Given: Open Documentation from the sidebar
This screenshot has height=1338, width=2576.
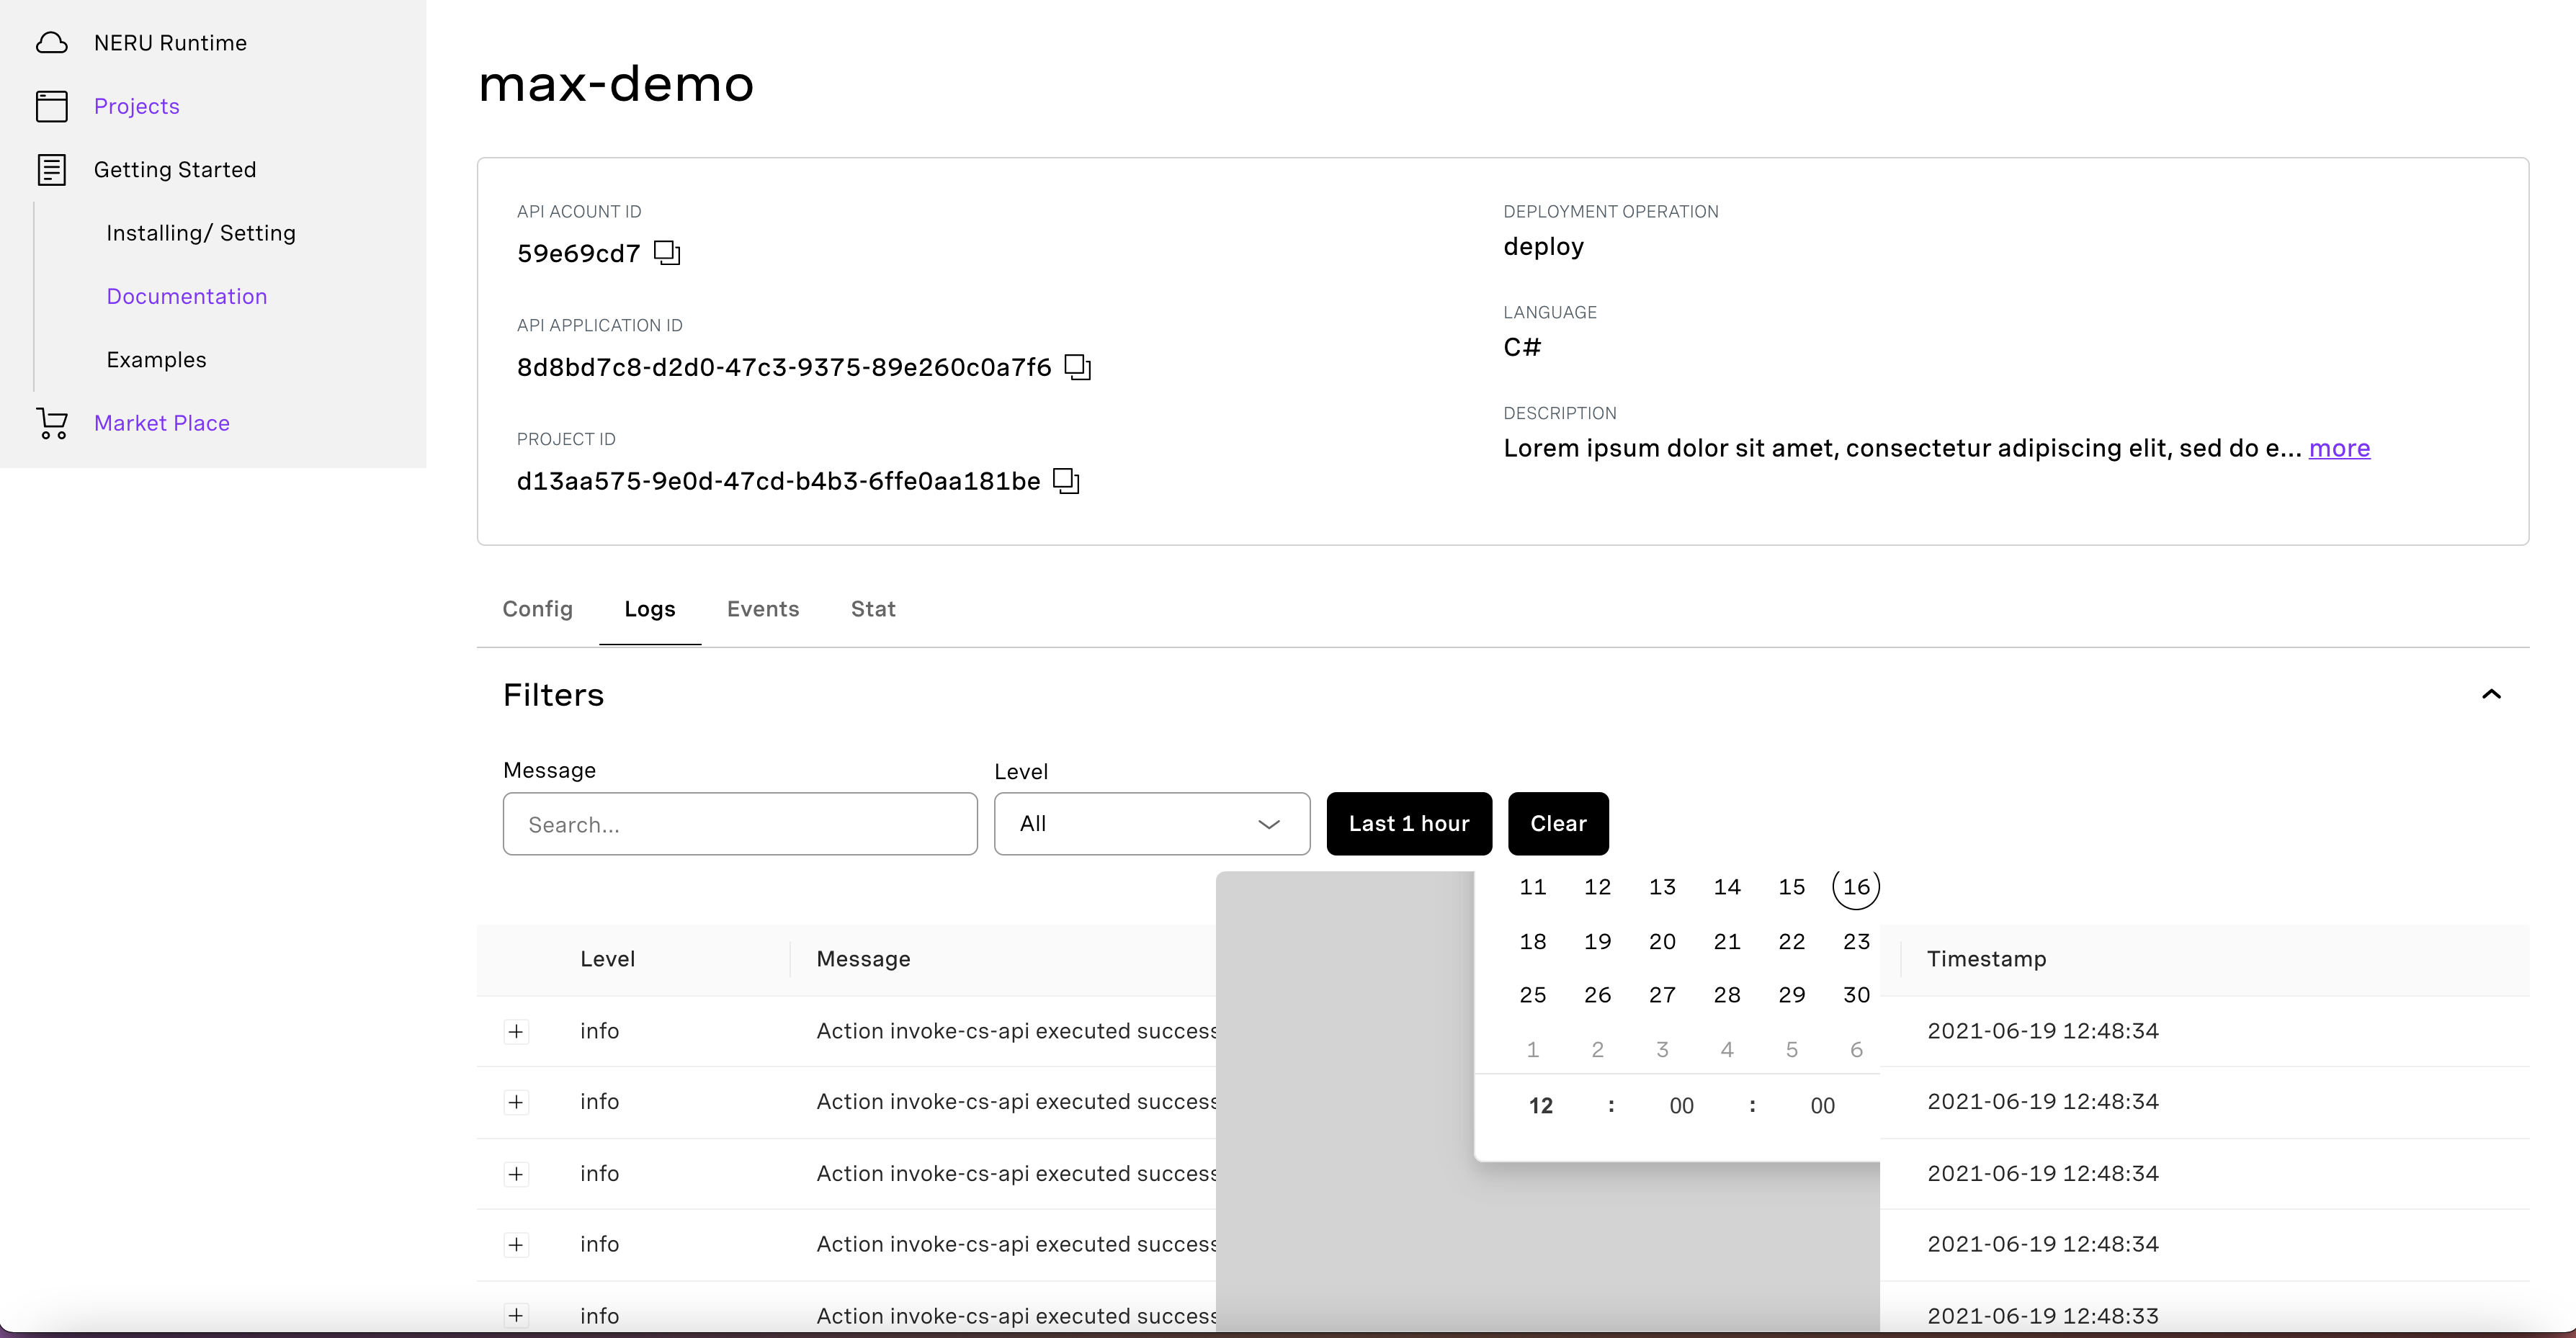Looking at the screenshot, I should [x=187, y=296].
